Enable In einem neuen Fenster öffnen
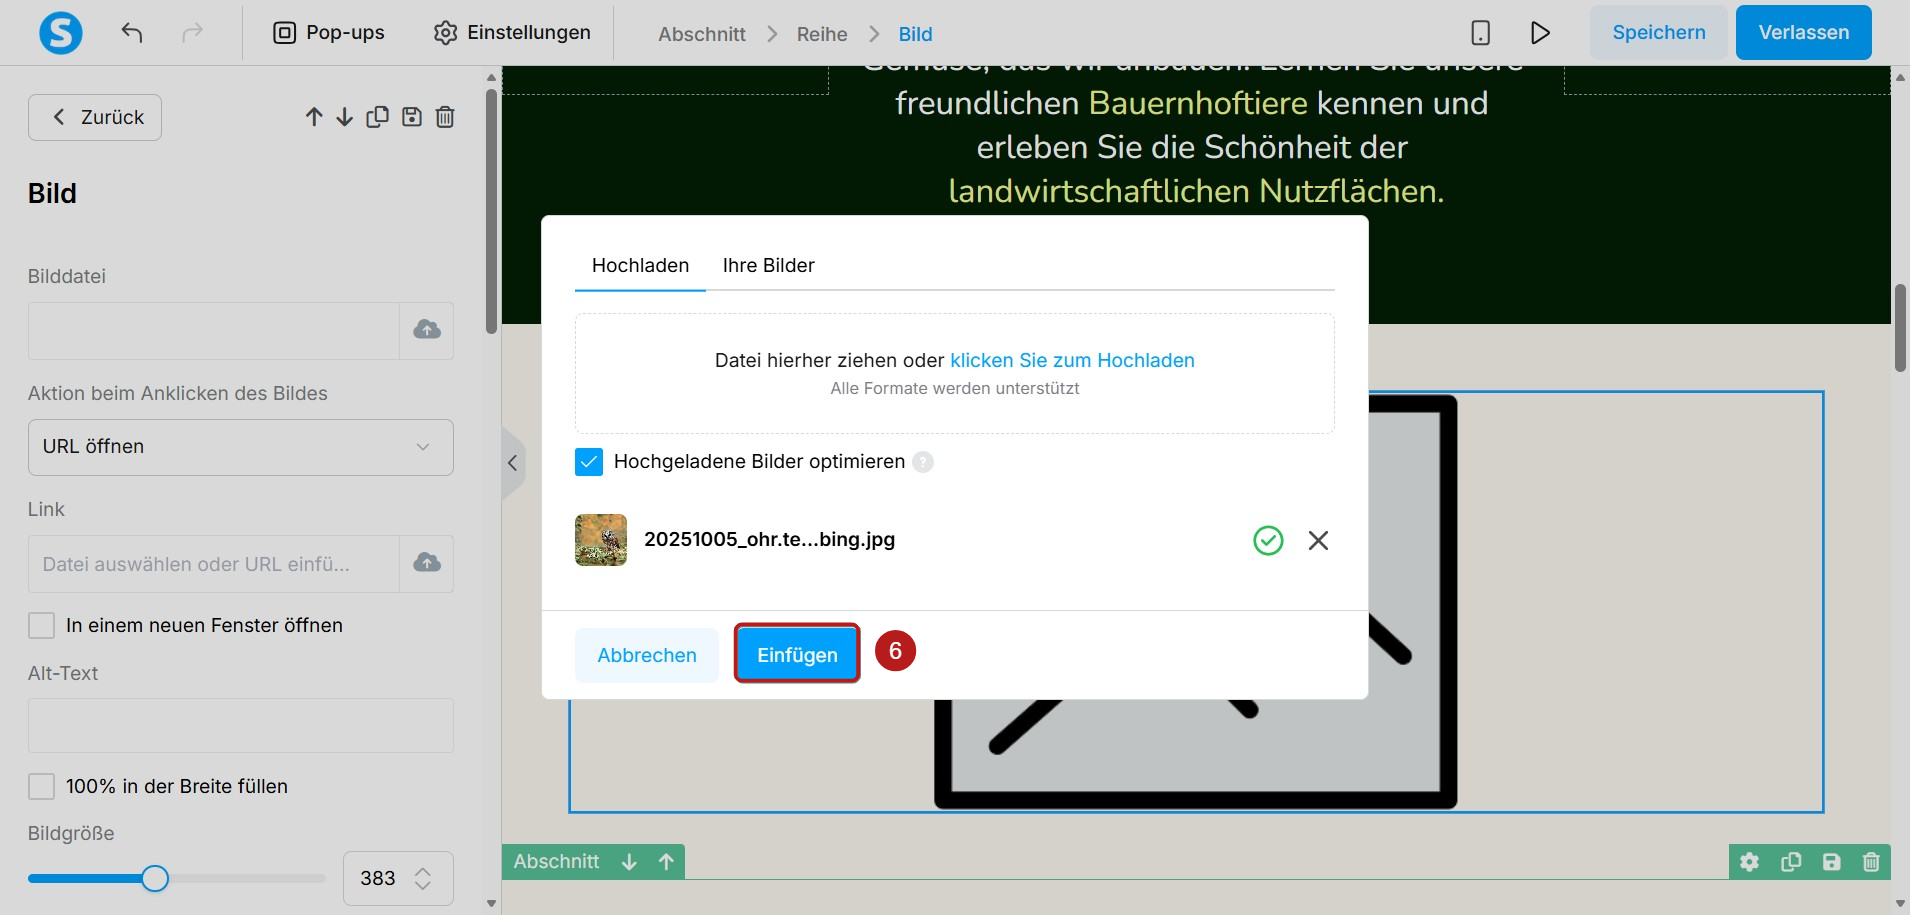The image size is (1910, 915). click(x=41, y=626)
